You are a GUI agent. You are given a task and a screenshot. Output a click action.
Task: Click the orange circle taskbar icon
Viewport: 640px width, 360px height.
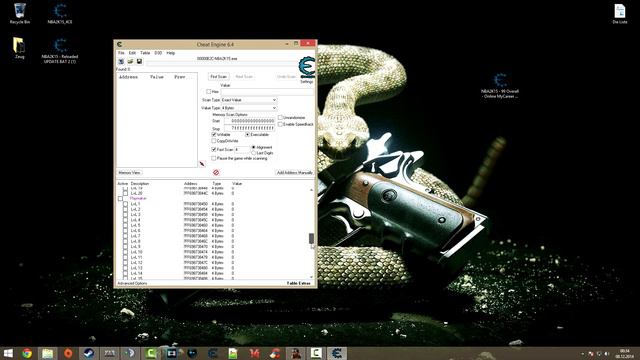click(x=68, y=353)
